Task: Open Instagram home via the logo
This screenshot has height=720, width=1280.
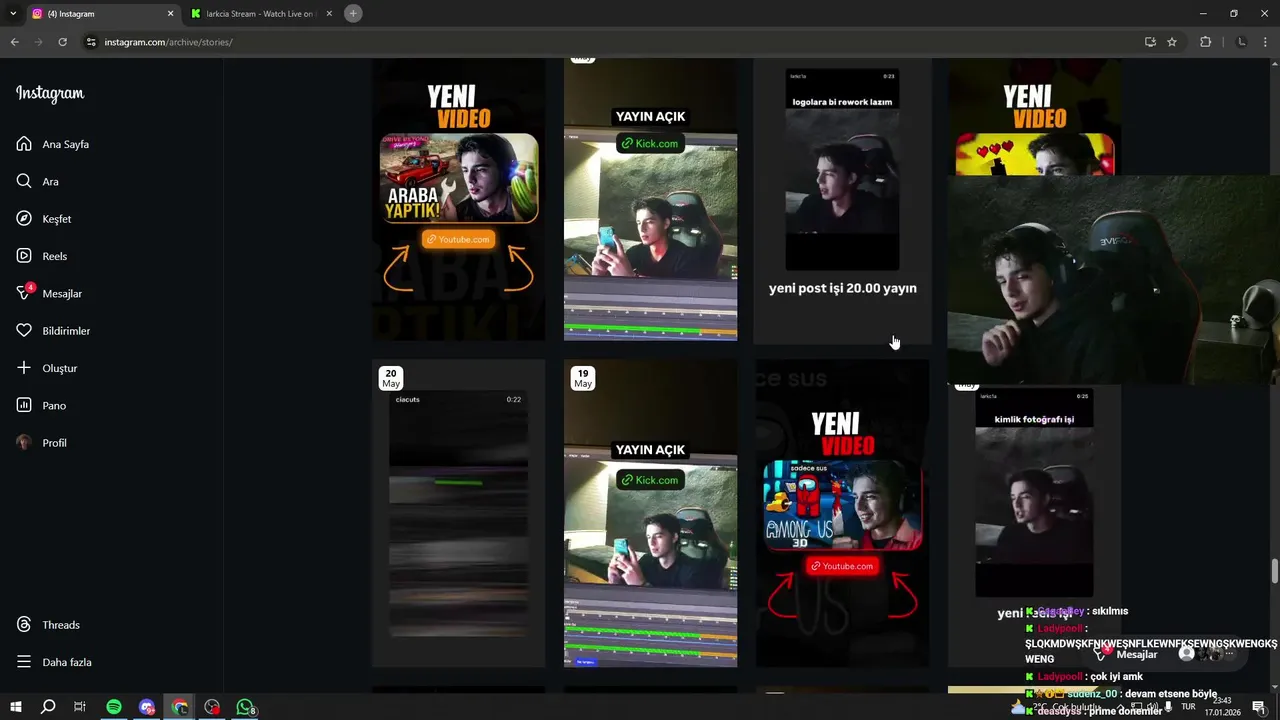Action: coord(50,94)
